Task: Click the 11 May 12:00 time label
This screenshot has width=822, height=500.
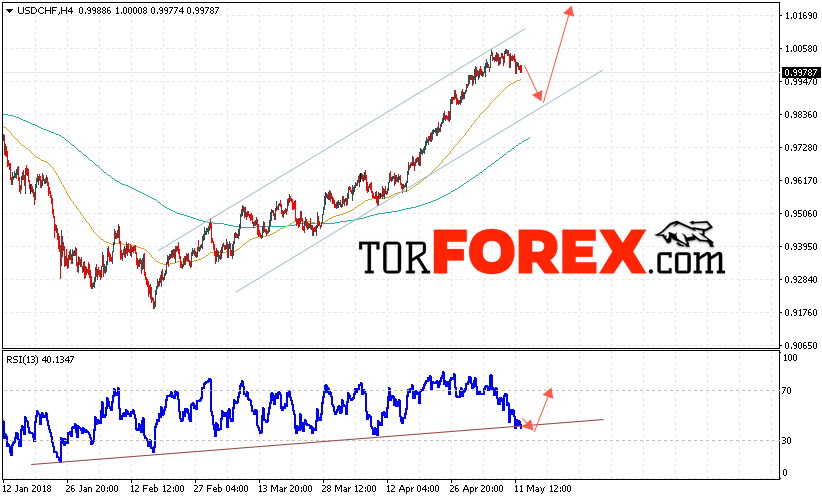Action: coord(542,488)
